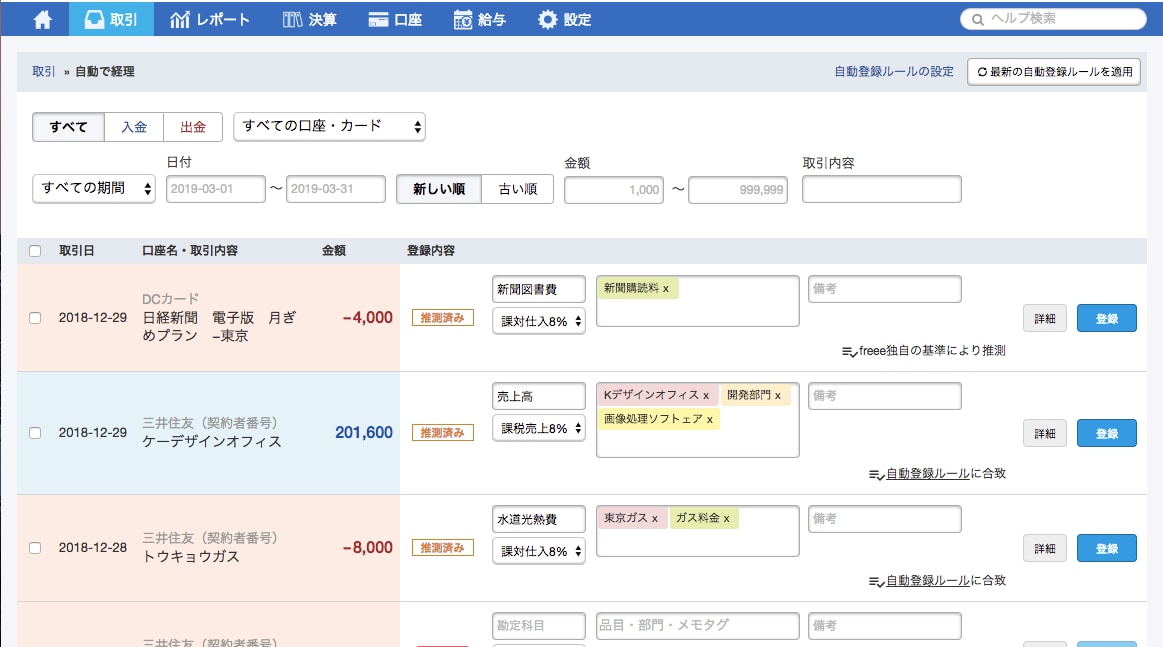
Task: Open the レポート menu
Action: [210, 19]
